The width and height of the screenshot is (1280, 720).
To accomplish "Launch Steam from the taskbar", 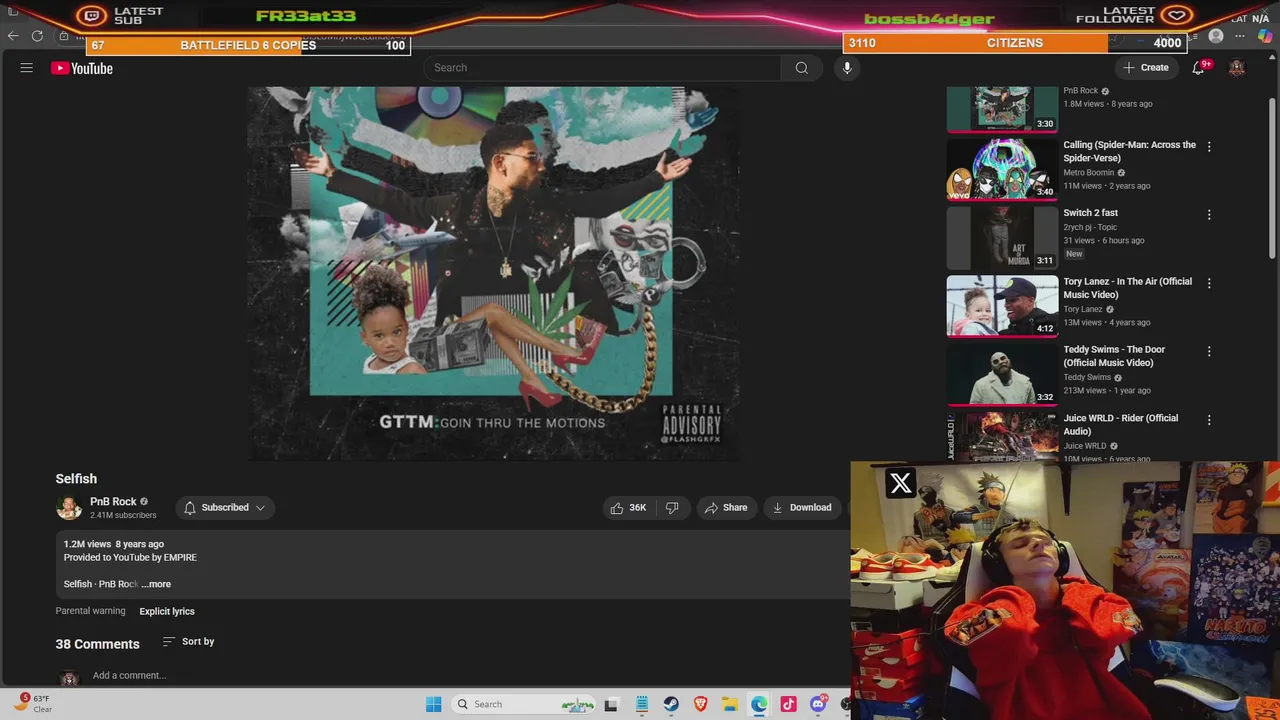I will pyautogui.click(x=671, y=704).
